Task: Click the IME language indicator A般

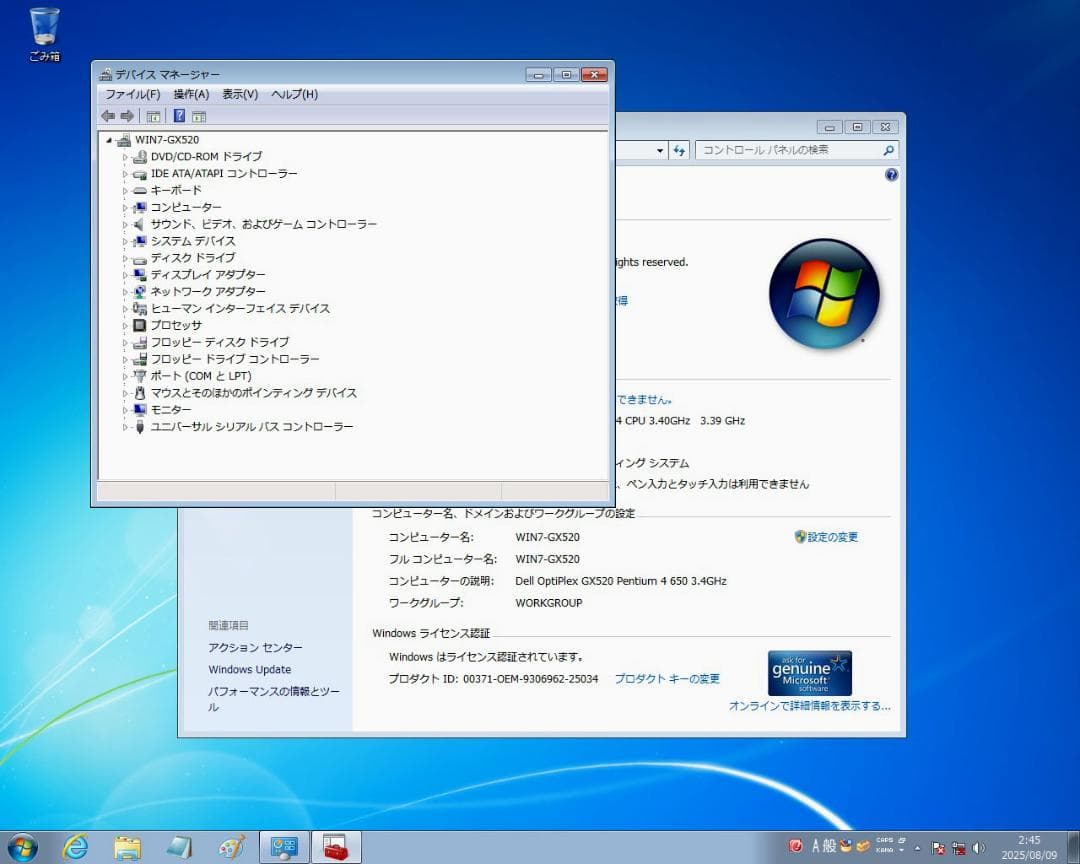Action: pos(822,847)
